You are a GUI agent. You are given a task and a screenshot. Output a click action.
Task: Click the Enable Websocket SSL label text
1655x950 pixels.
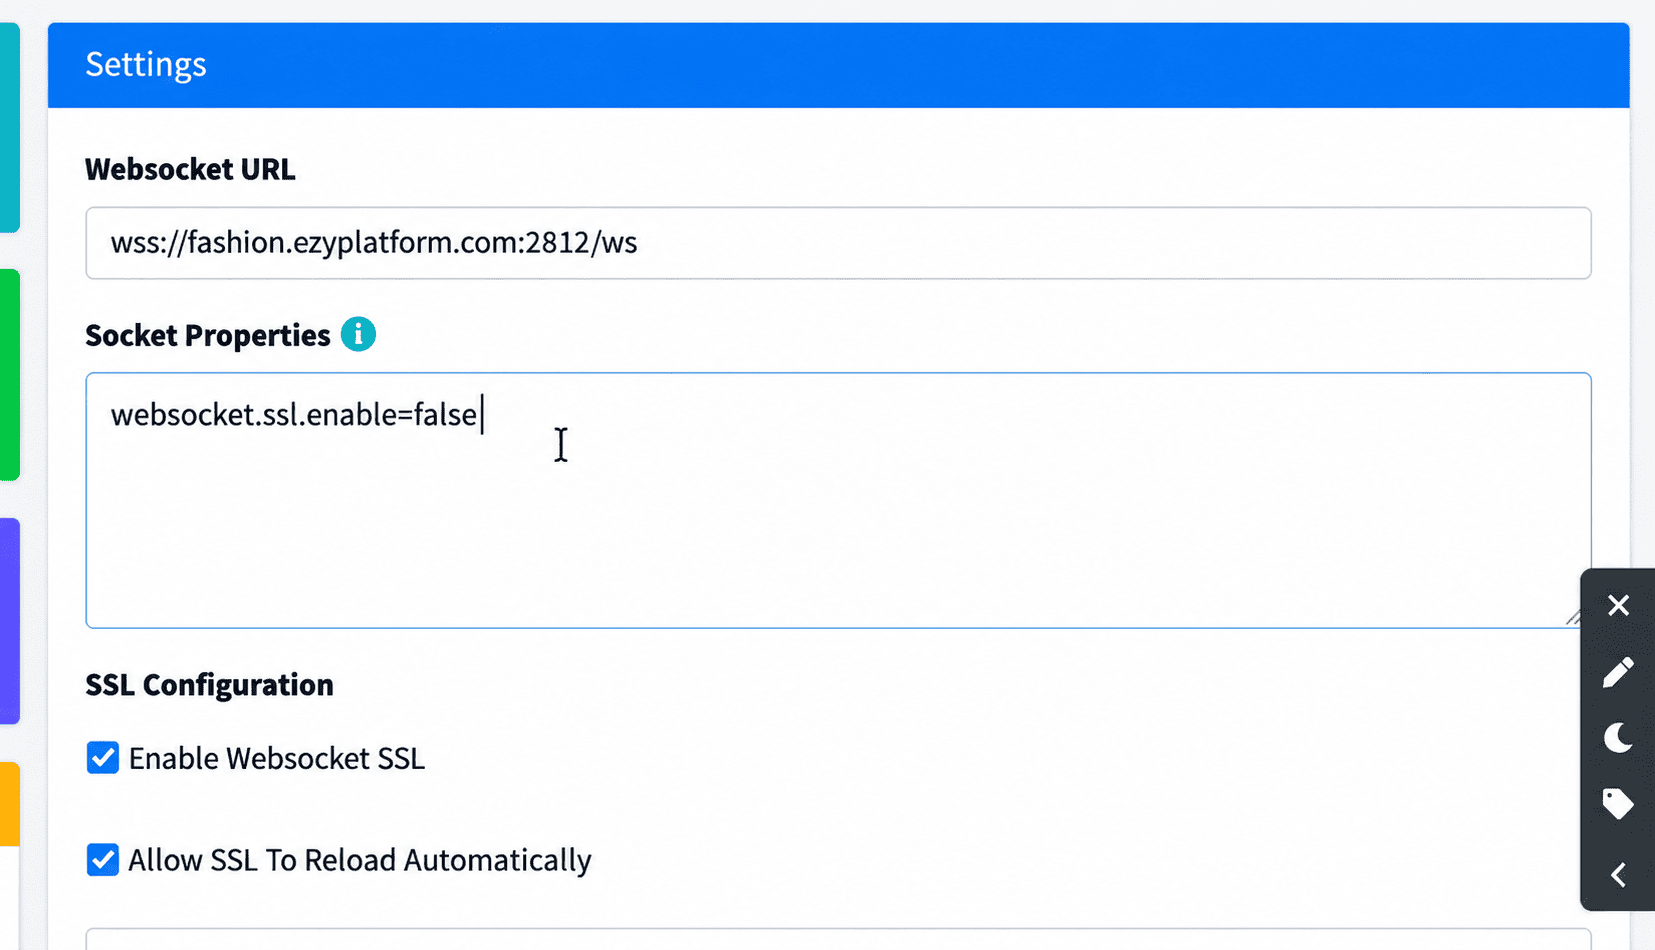[x=277, y=758]
